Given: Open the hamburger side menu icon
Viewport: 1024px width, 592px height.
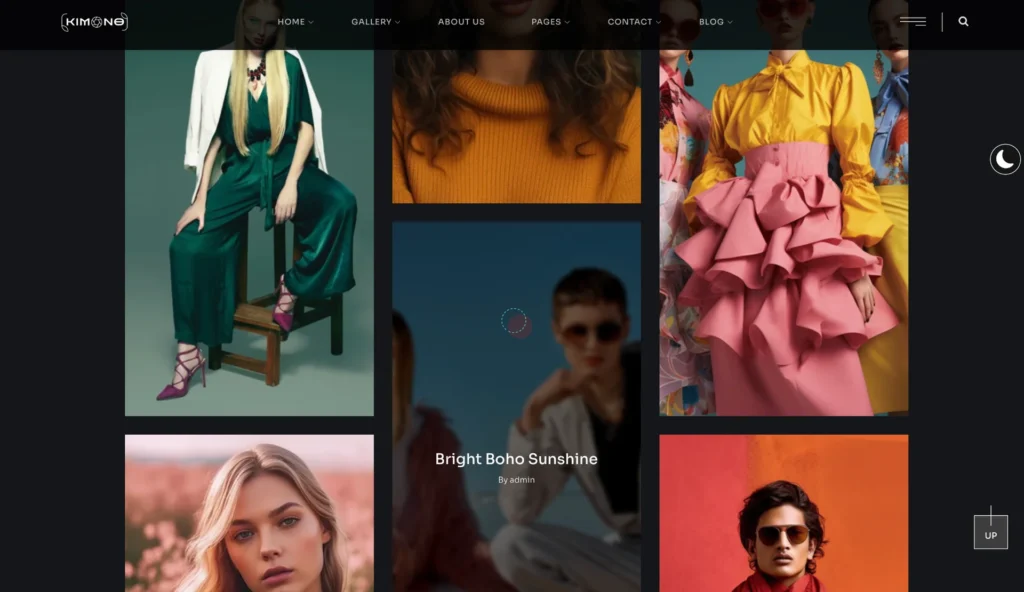Looking at the screenshot, I should click(912, 21).
